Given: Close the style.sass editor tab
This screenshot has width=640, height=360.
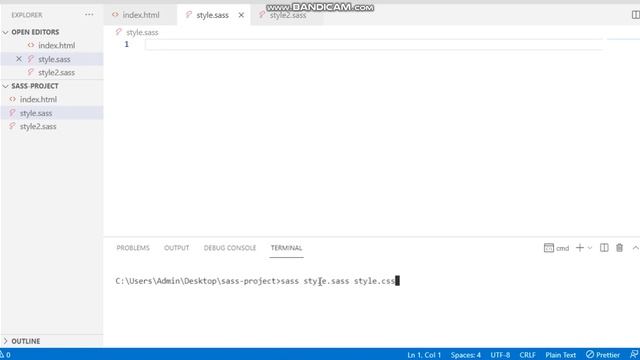Looking at the screenshot, I should [x=241, y=15].
